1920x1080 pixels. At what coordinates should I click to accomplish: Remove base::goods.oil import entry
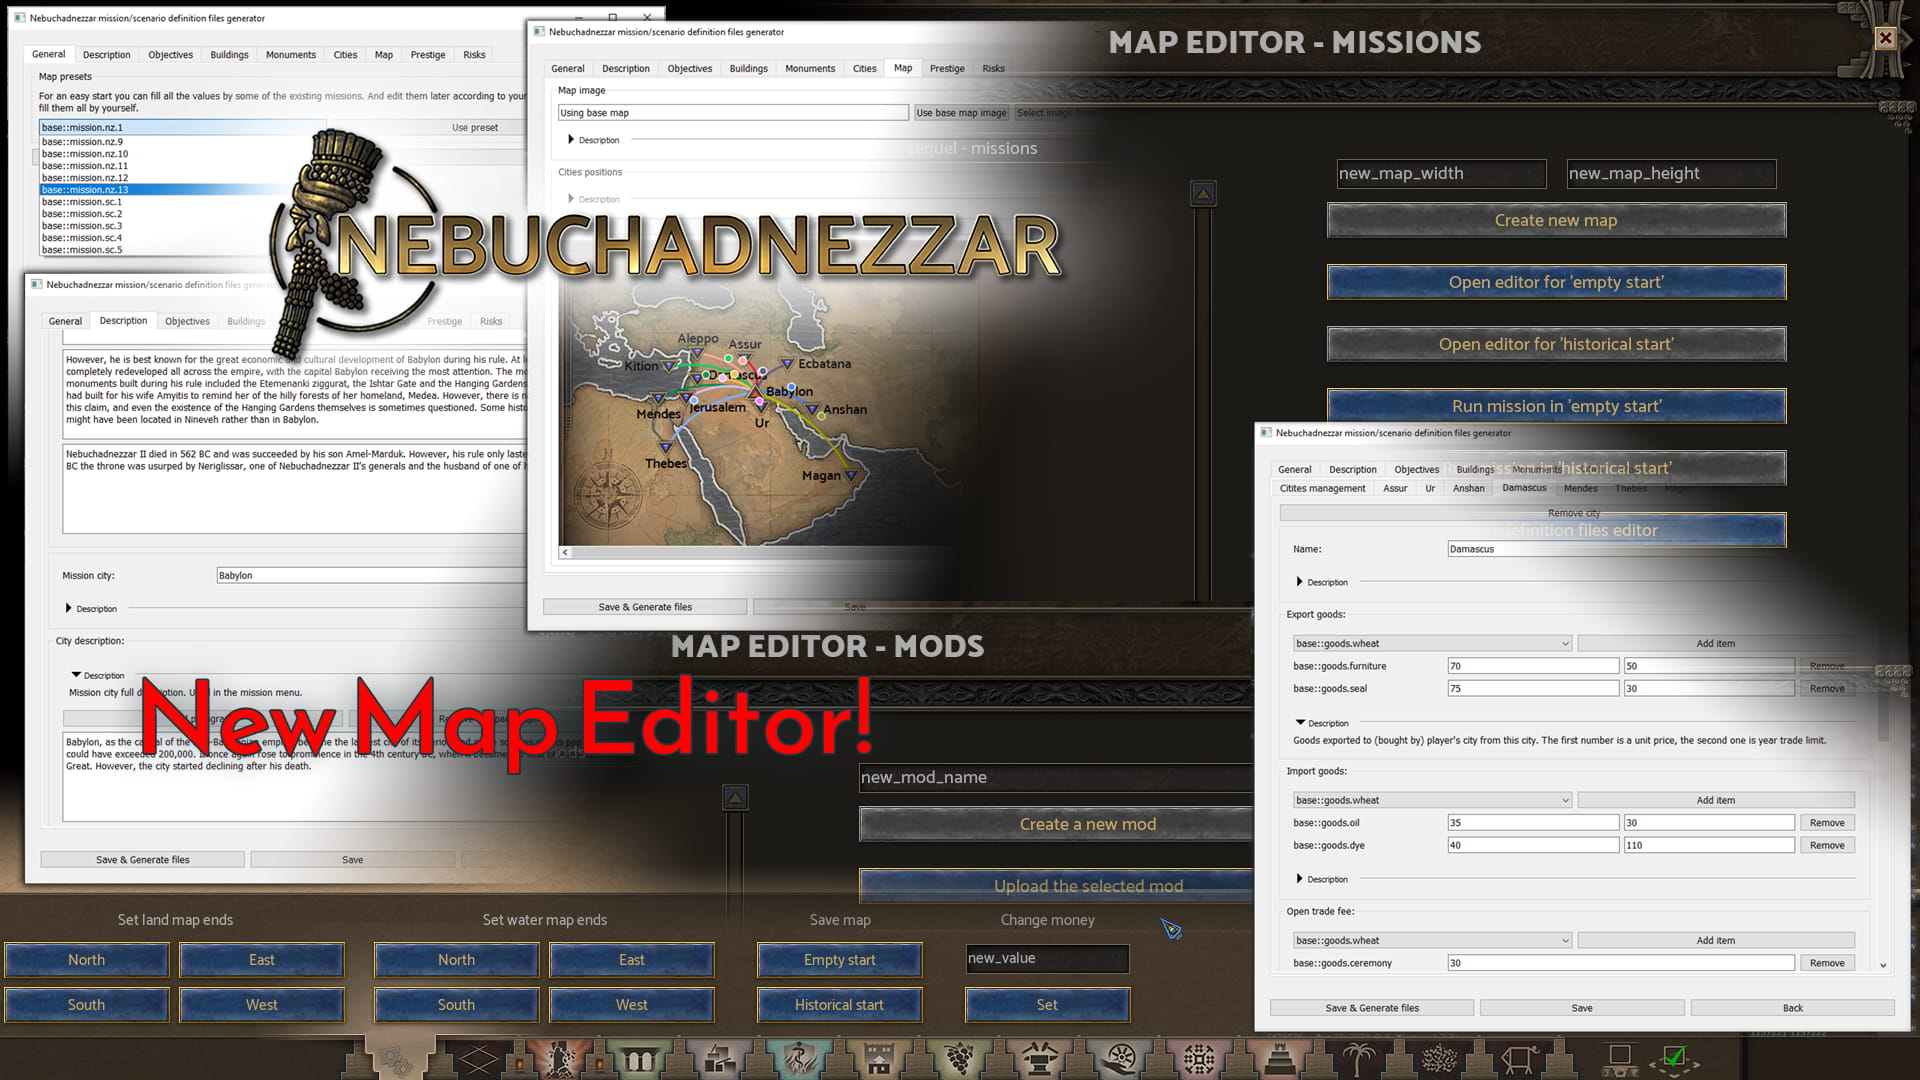(1827, 823)
